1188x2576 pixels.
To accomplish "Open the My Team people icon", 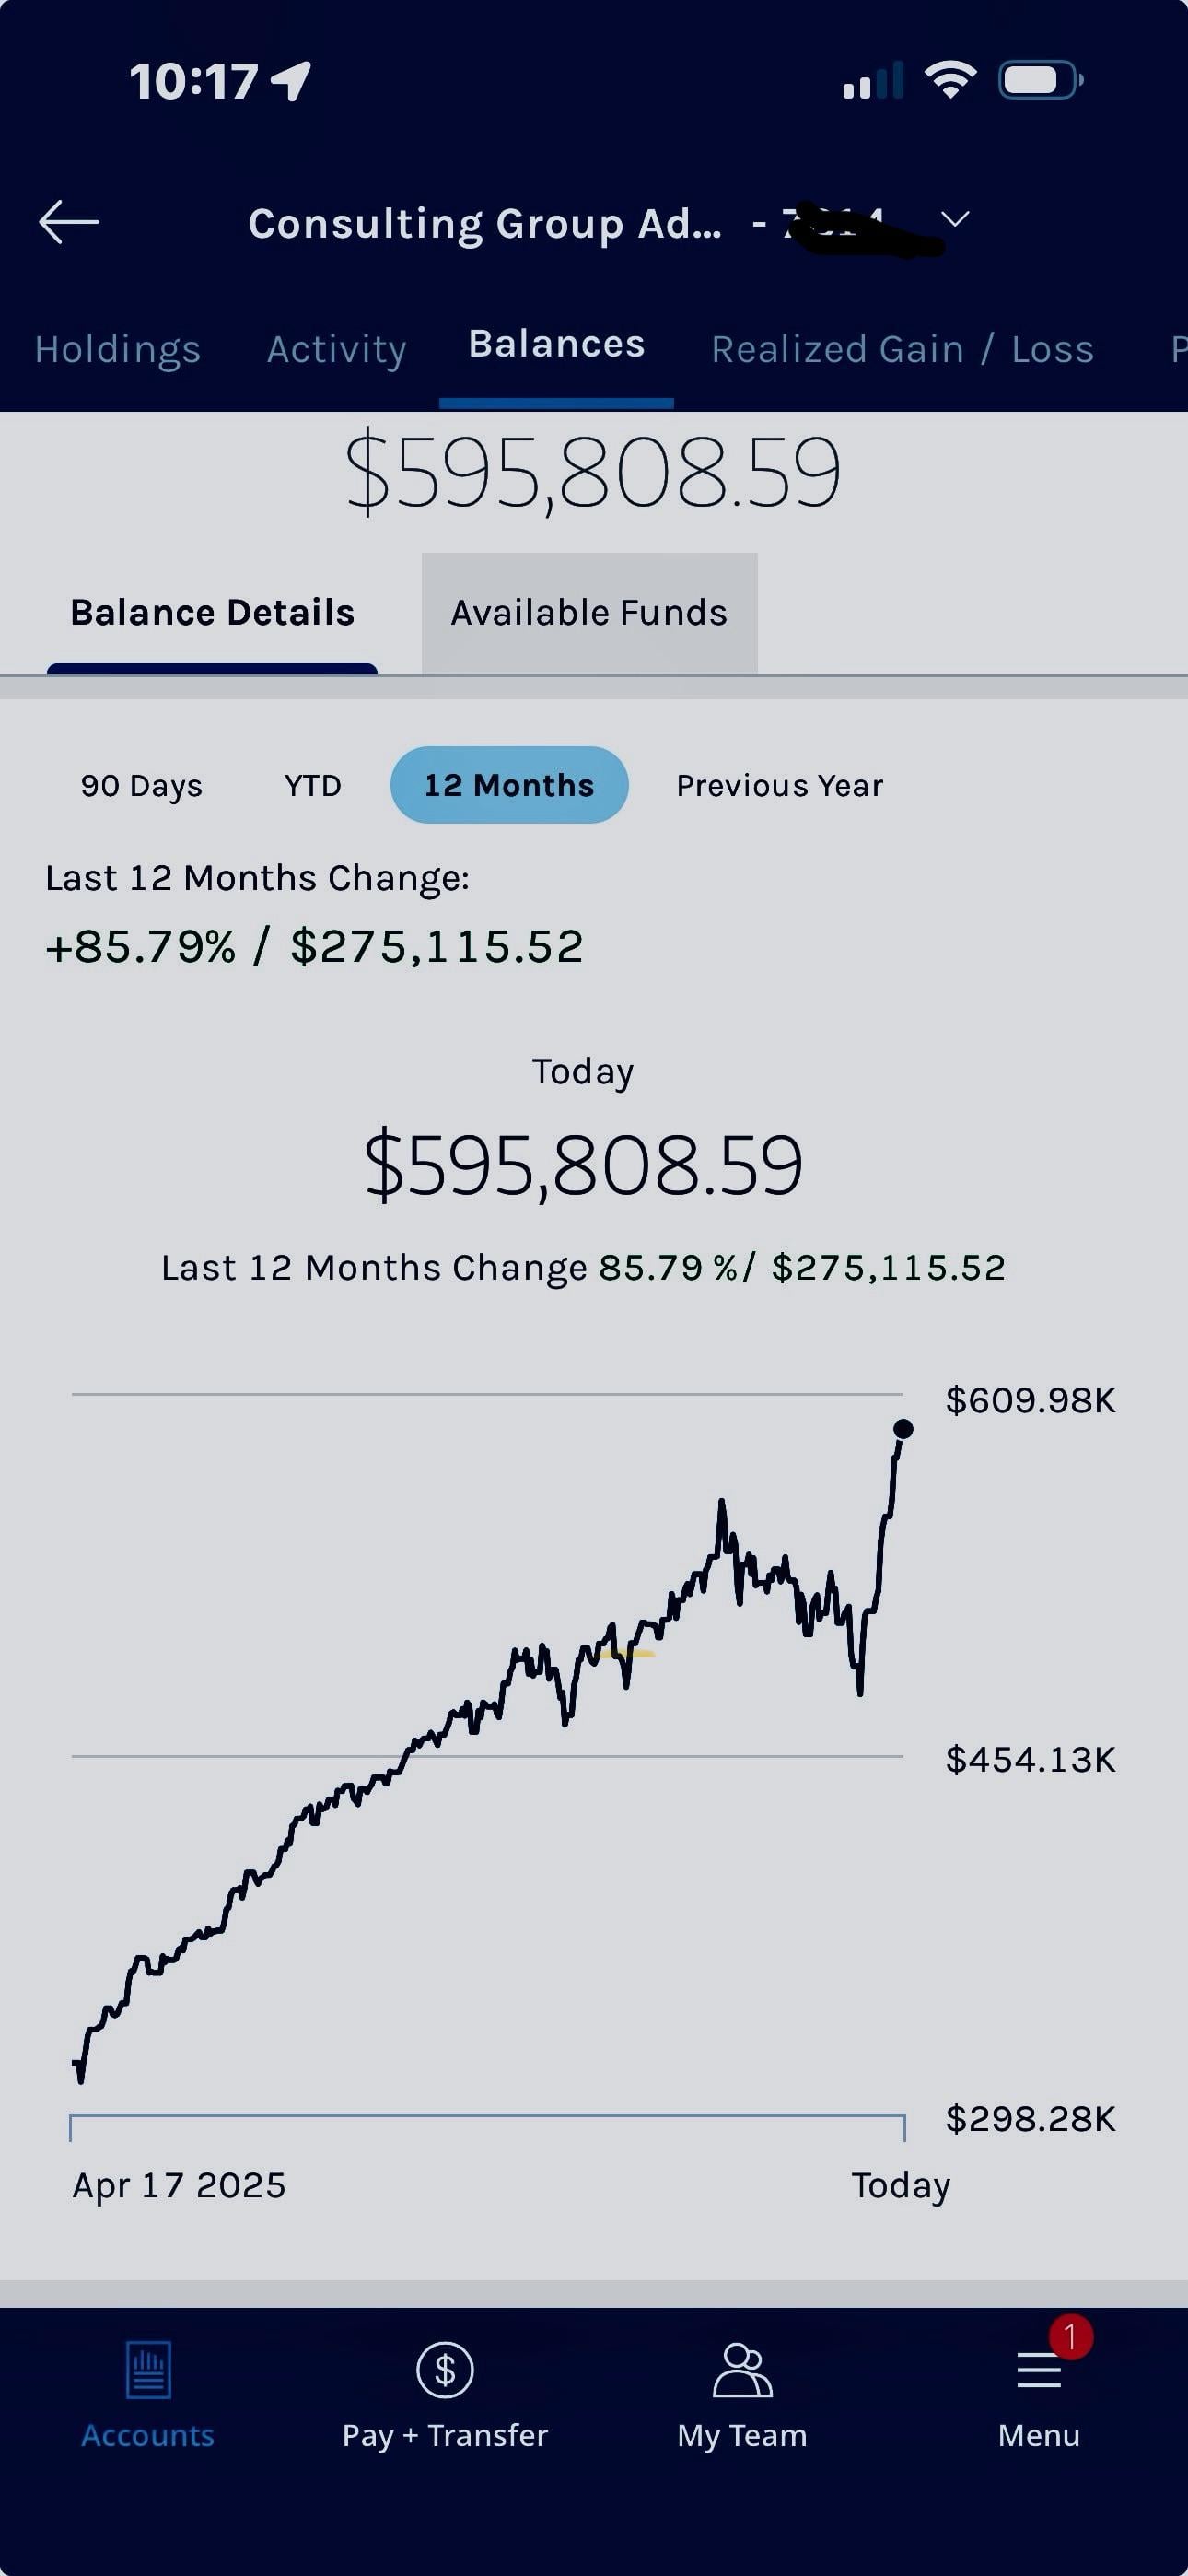I will point(742,2370).
